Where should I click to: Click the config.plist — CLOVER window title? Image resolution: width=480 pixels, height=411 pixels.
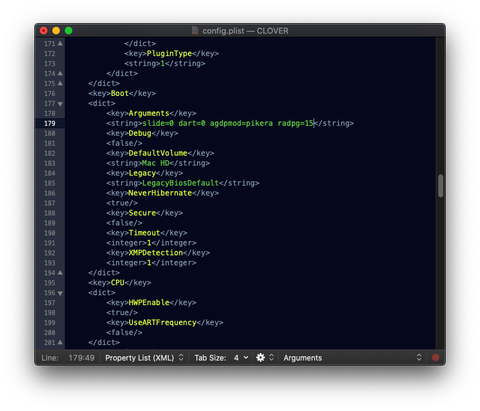pos(245,31)
